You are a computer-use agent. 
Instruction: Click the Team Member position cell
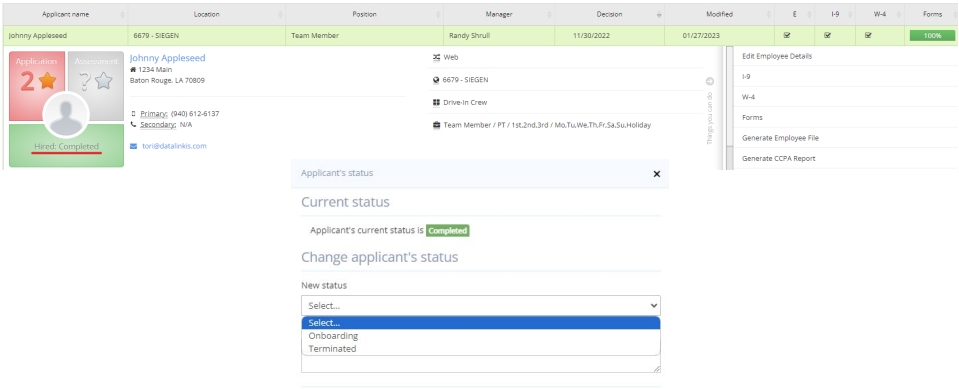[365, 35]
